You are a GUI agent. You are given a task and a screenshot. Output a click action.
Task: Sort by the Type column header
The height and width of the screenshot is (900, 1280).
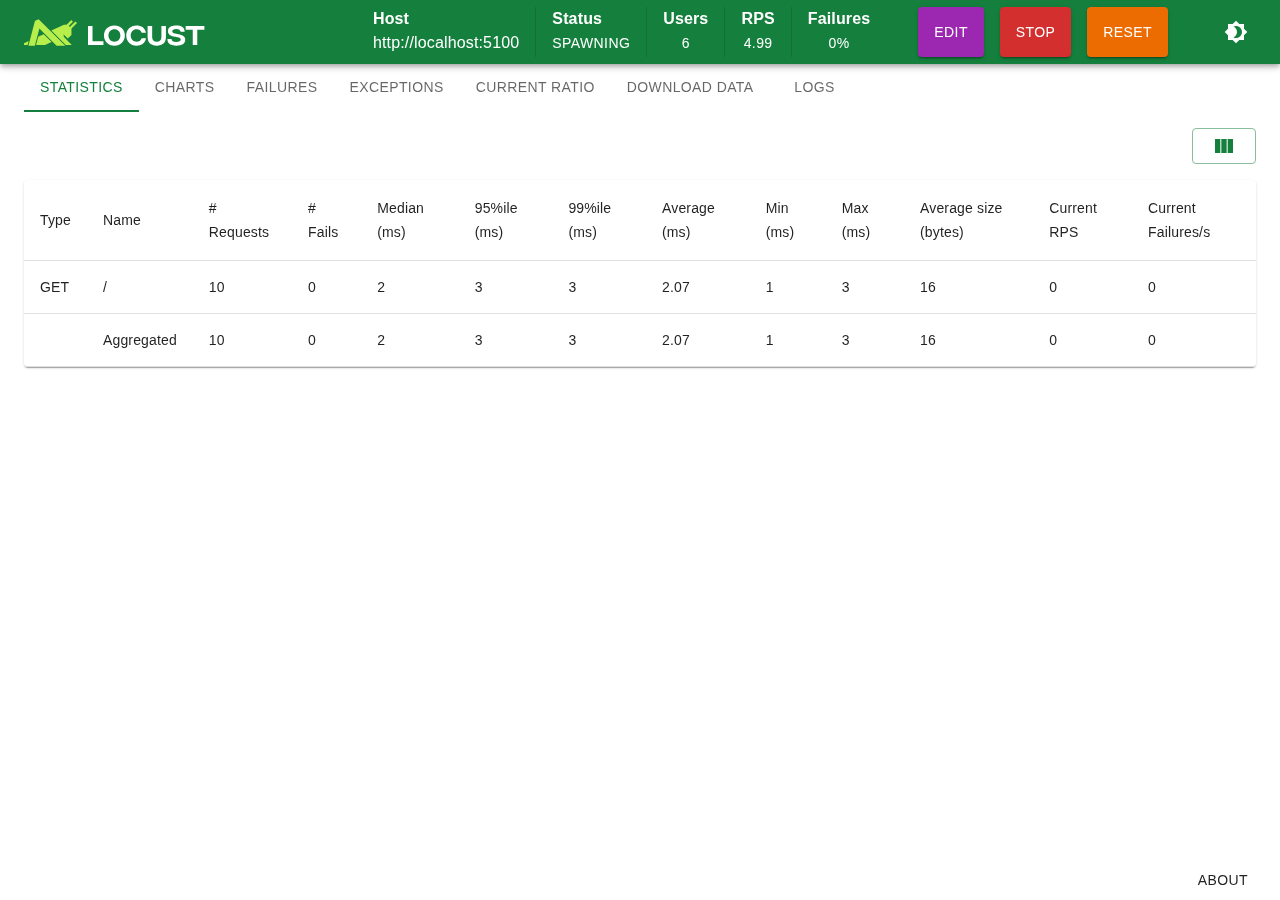[x=55, y=220]
